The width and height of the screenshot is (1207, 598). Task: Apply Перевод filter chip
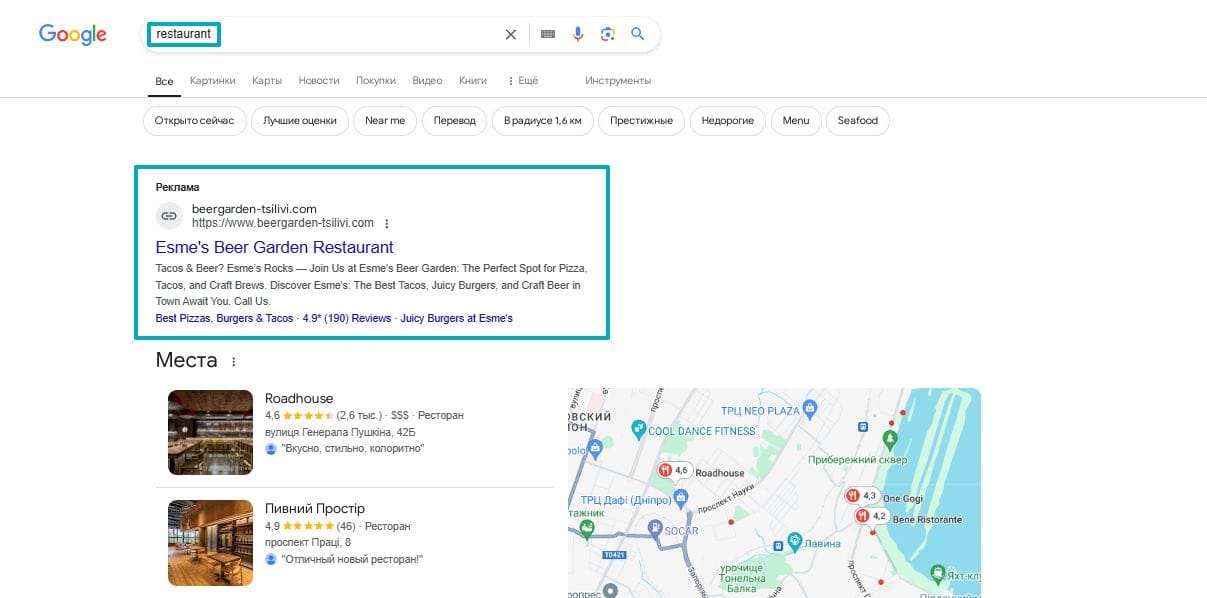[x=455, y=121]
